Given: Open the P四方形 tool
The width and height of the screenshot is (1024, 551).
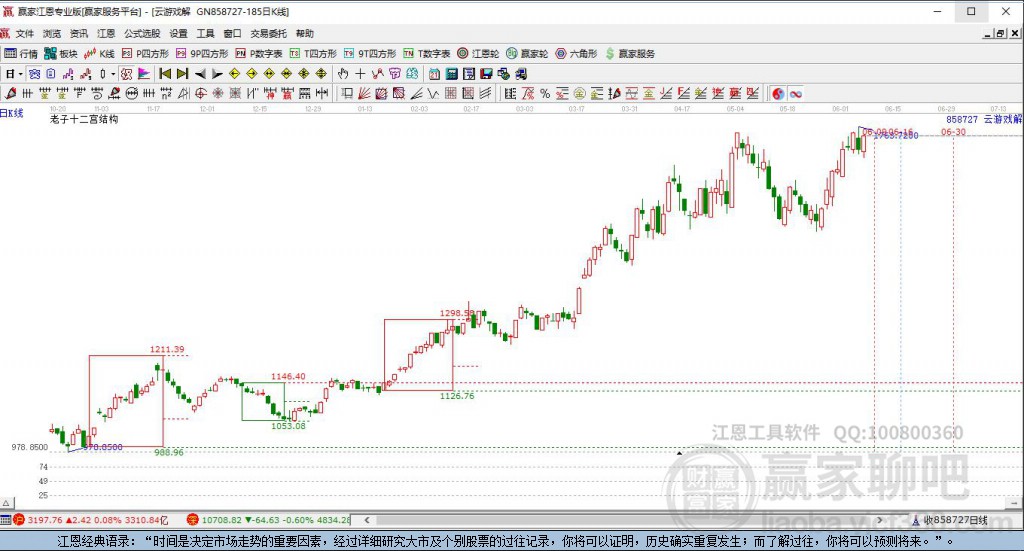Looking at the screenshot, I should [x=145, y=54].
